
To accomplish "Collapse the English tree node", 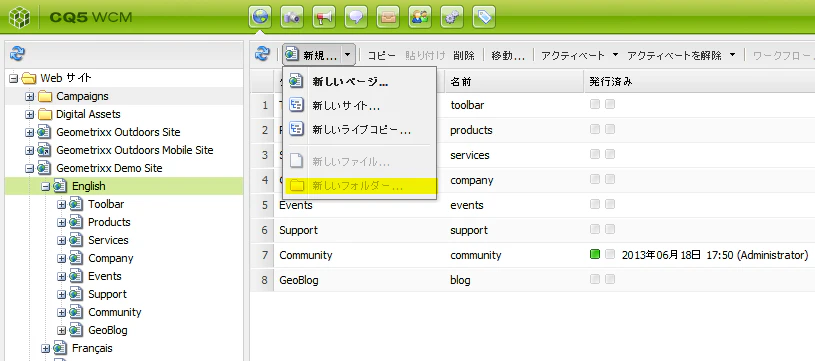I will click(46, 186).
